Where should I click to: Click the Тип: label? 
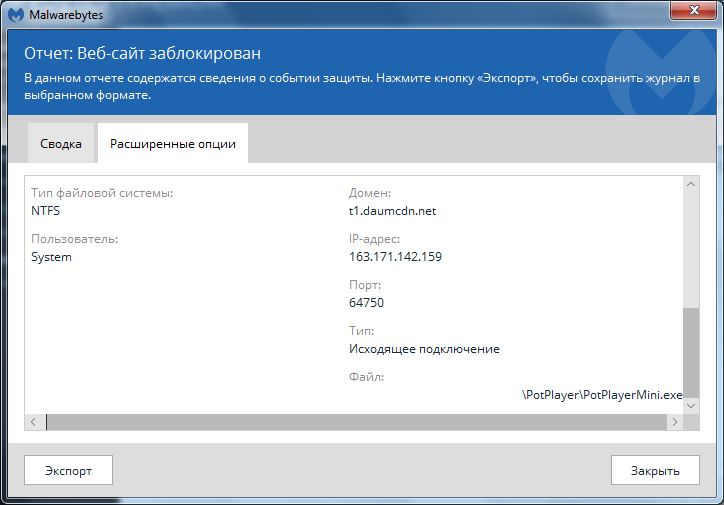(362, 331)
